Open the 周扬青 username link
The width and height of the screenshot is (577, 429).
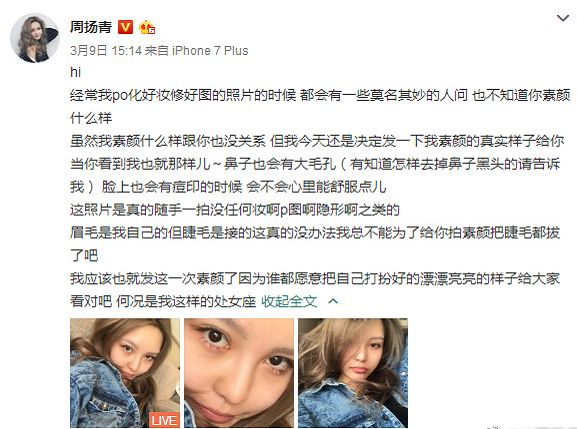click(91, 27)
